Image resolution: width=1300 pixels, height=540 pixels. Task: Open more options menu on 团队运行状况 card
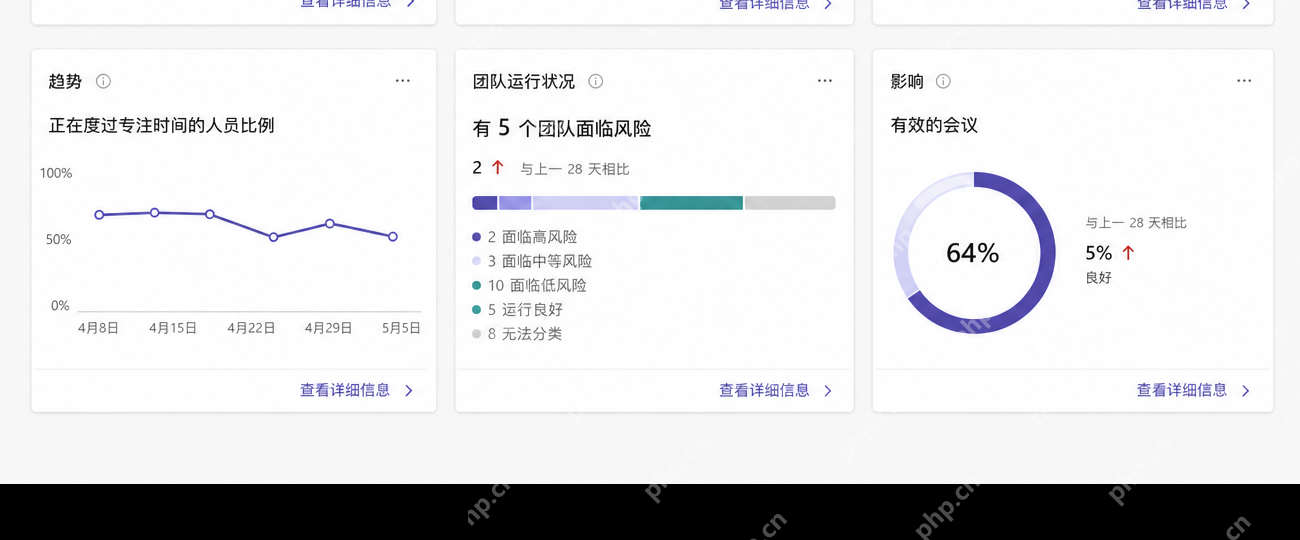click(x=825, y=81)
